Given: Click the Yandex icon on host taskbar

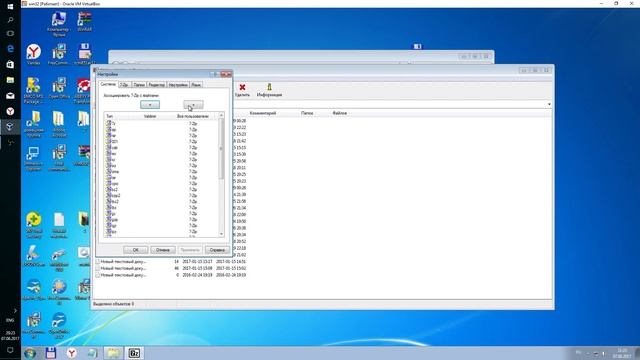Looking at the screenshot, I should pyautogui.click(x=10, y=111).
